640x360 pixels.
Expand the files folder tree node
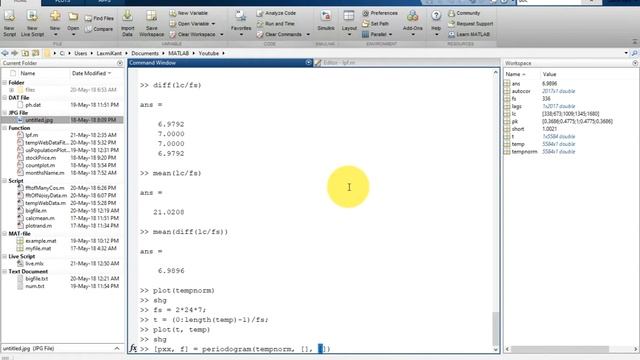point(11,90)
